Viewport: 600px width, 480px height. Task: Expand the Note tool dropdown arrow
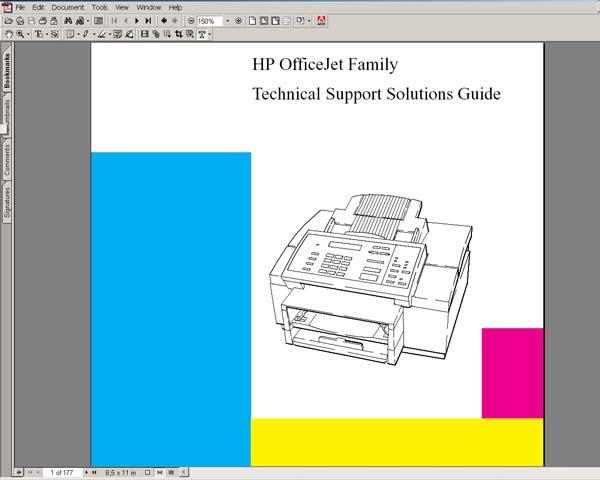pos(78,34)
